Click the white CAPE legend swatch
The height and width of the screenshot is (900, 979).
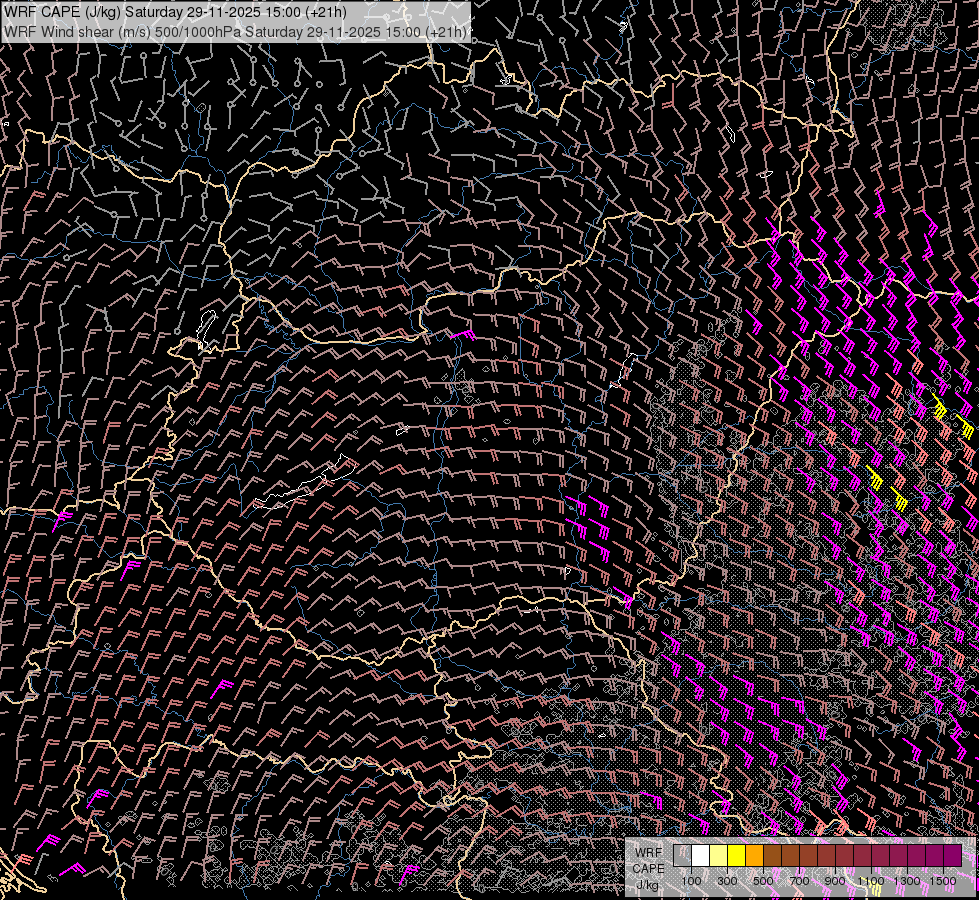pos(701,856)
